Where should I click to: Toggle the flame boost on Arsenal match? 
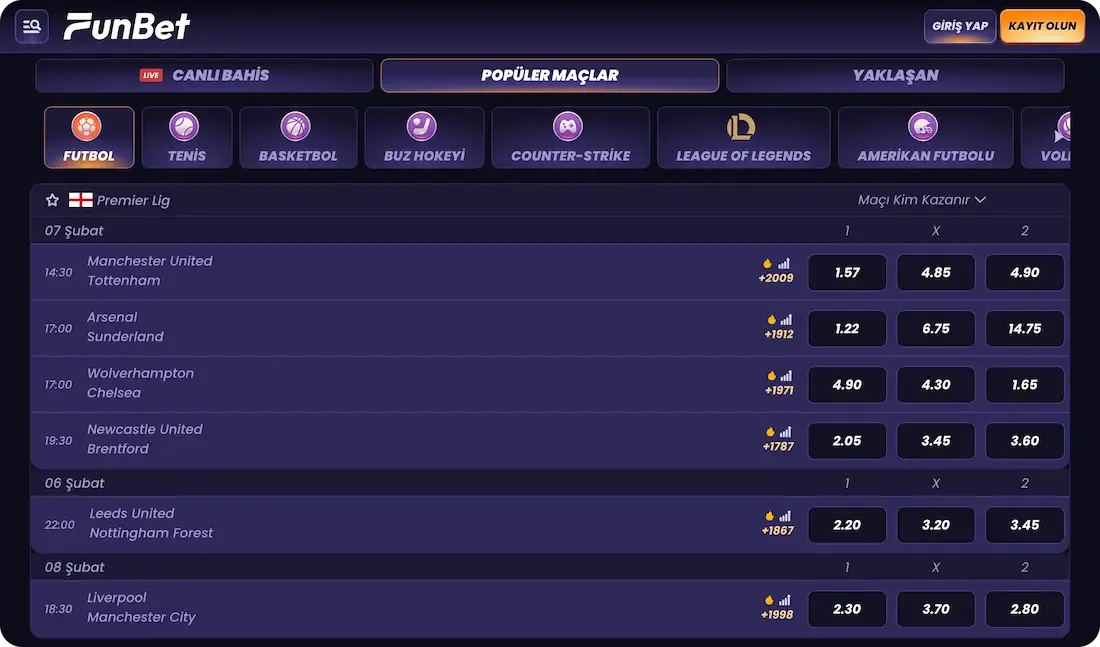coord(770,322)
